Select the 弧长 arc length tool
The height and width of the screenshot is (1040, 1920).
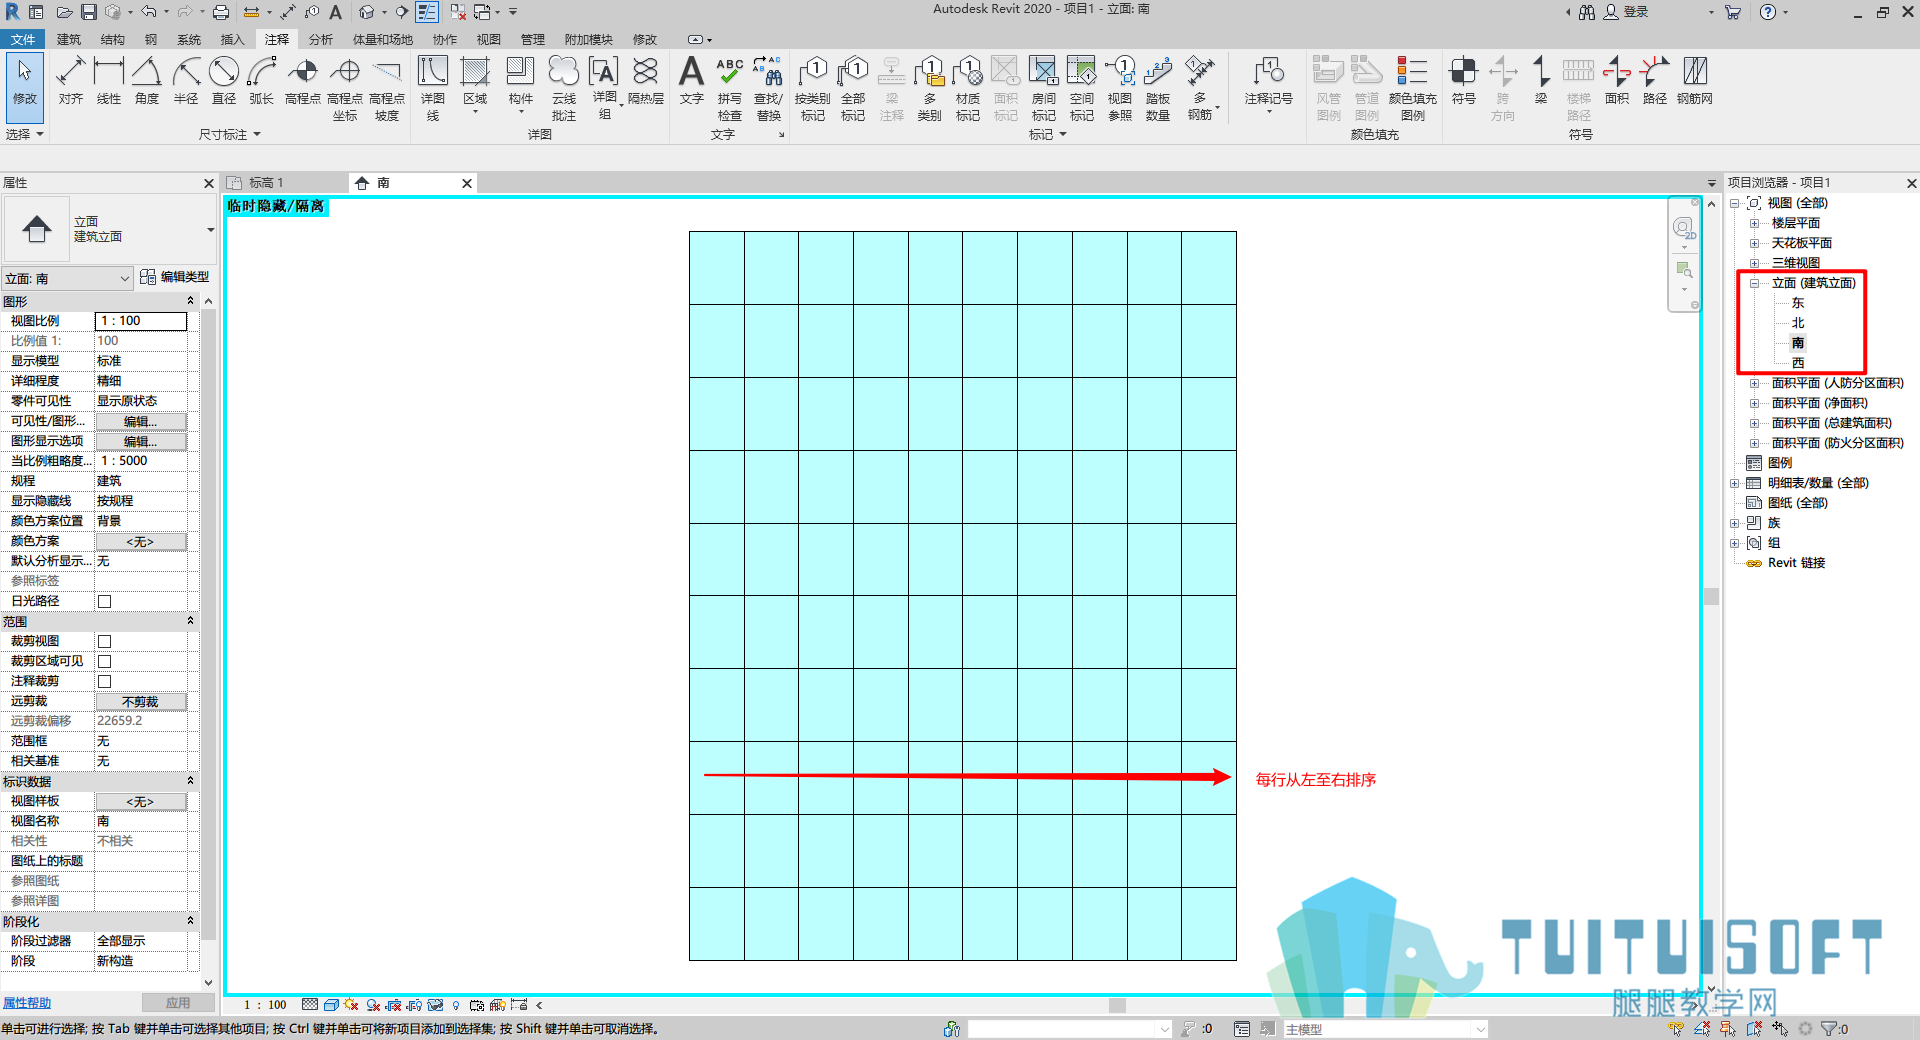point(262,81)
